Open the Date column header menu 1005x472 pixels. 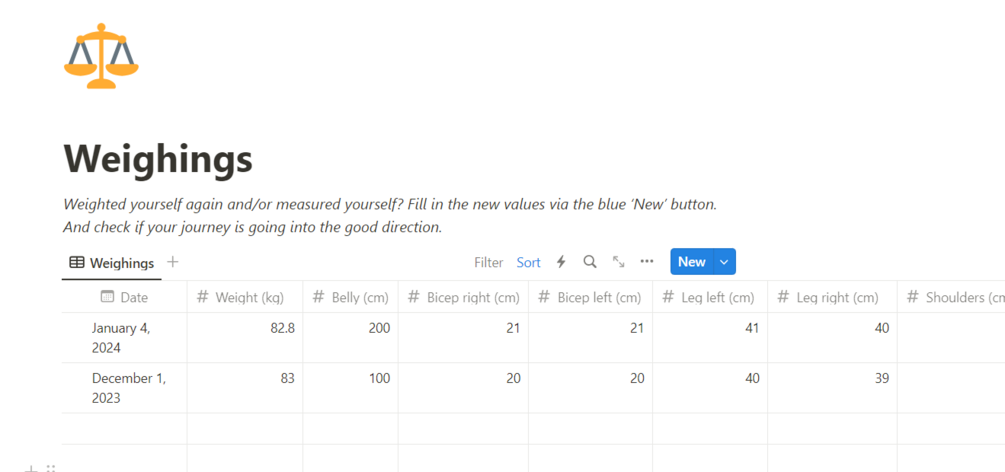[x=124, y=297]
